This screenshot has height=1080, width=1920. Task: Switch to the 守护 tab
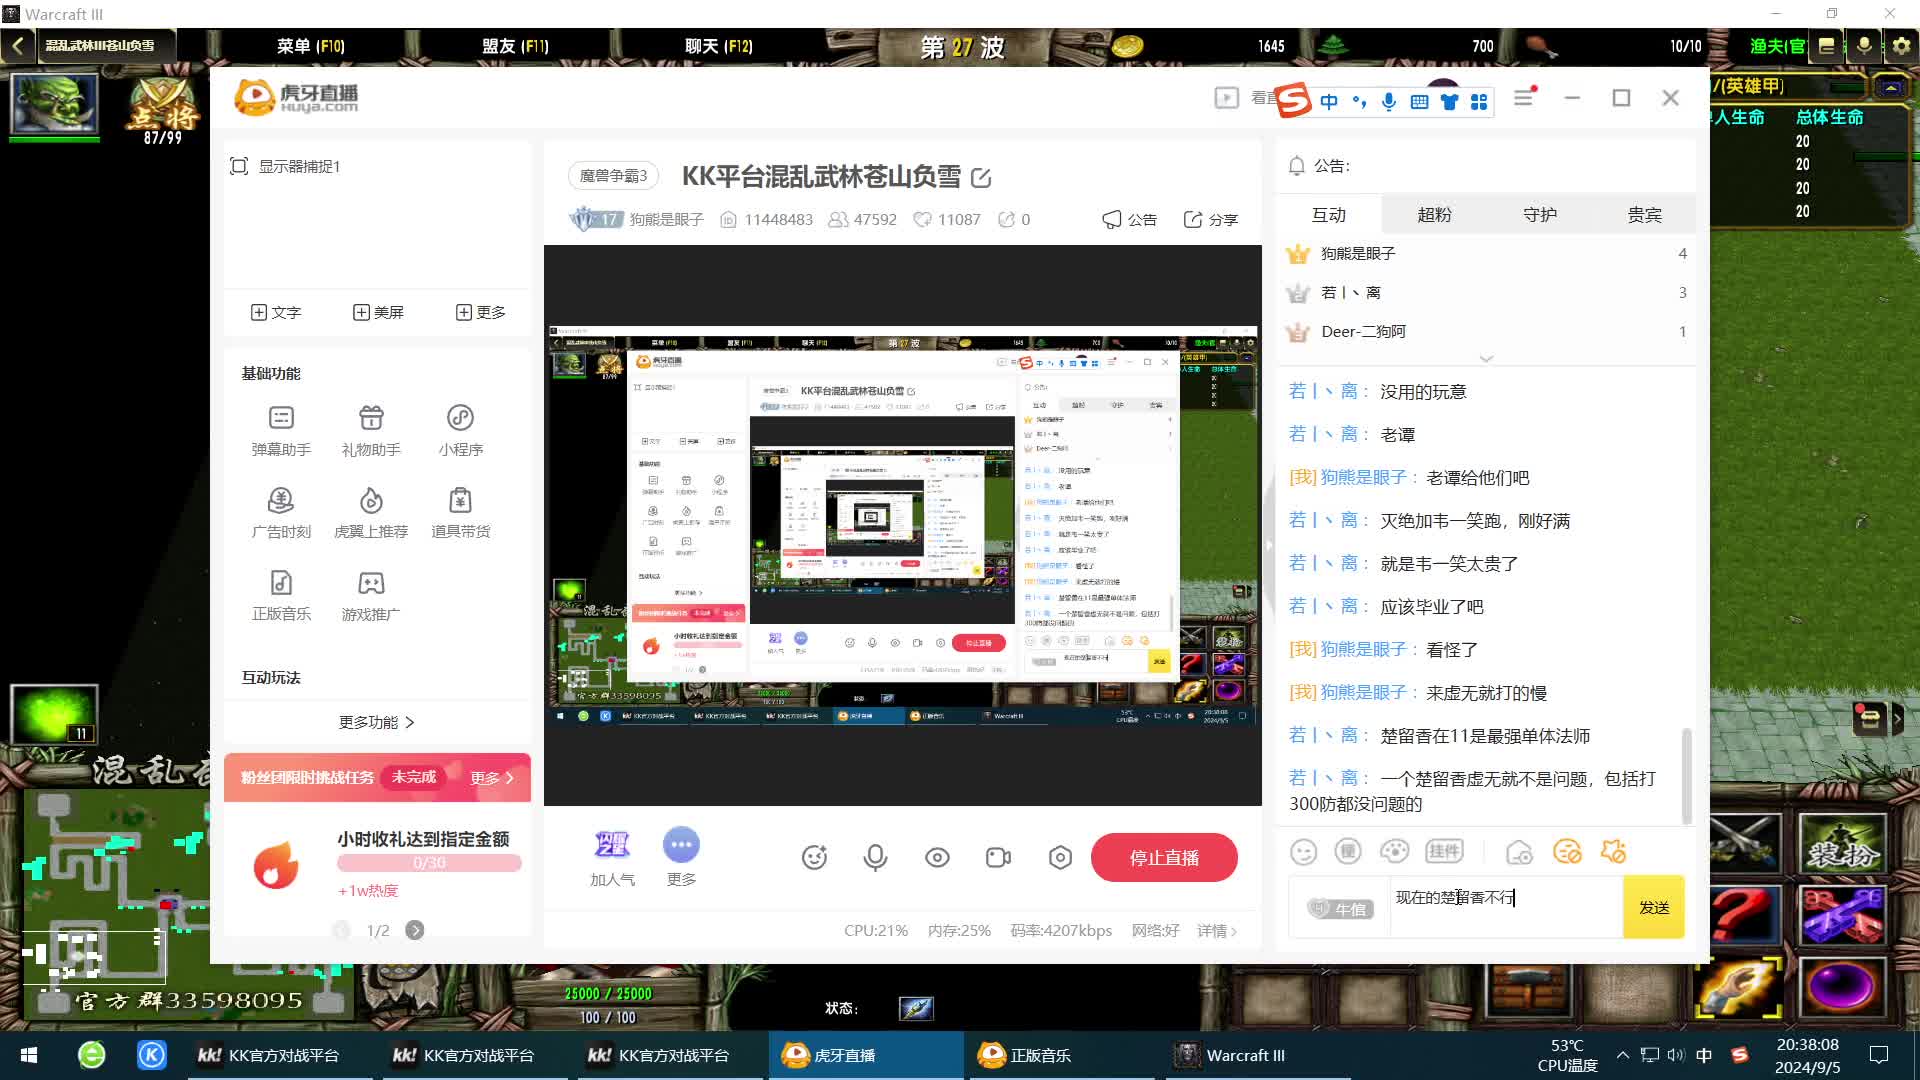(1539, 215)
